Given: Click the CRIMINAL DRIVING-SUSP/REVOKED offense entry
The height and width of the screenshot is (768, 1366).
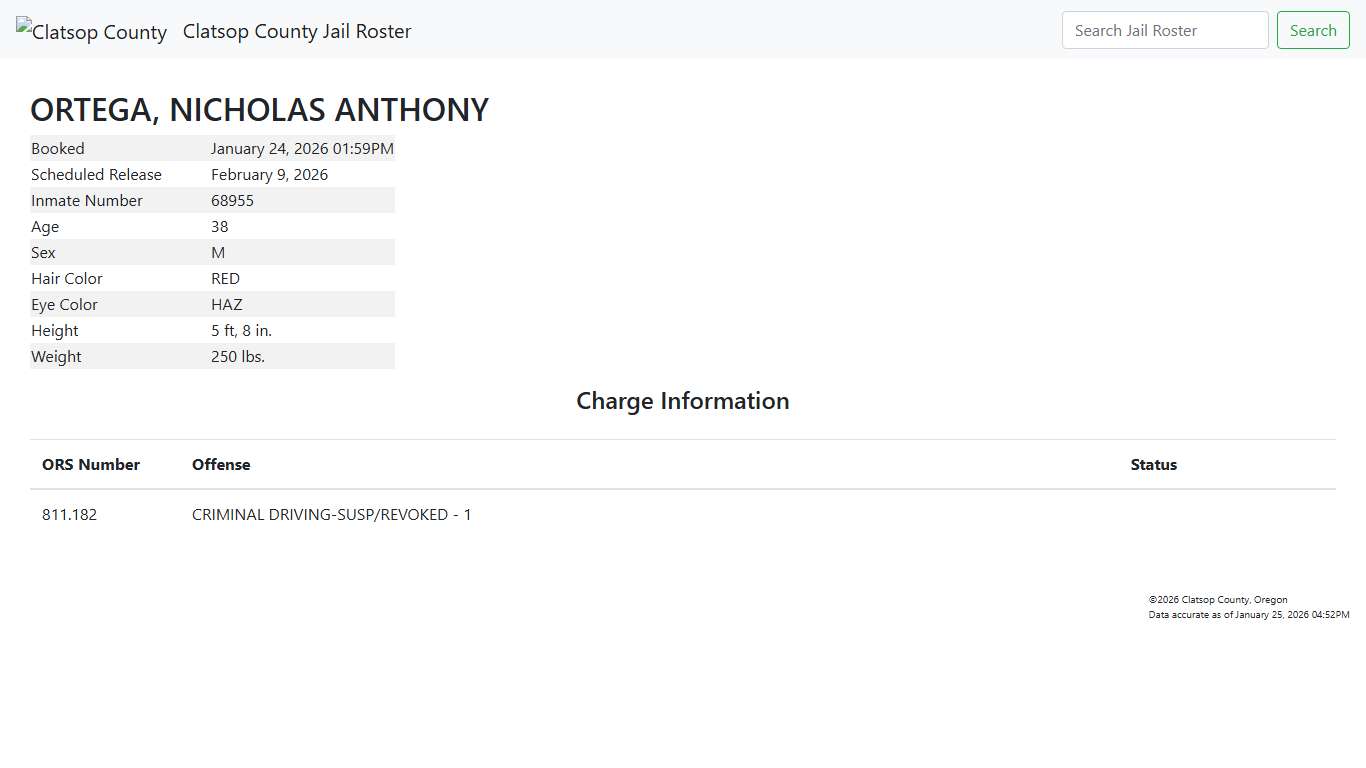Looking at the screenshot, I should pyautogui.click(x=331, y=514).
